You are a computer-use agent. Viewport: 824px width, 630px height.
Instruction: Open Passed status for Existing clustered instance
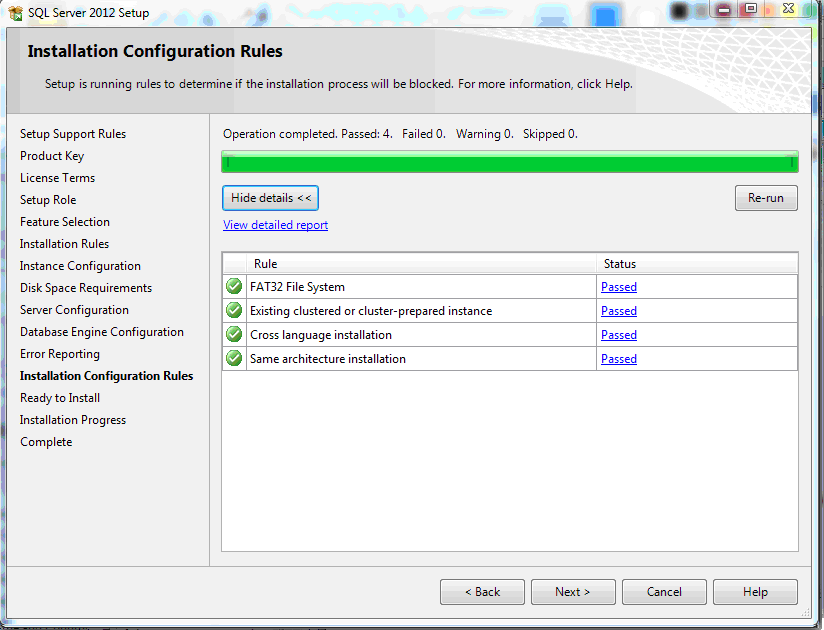(x=618, y=311)
